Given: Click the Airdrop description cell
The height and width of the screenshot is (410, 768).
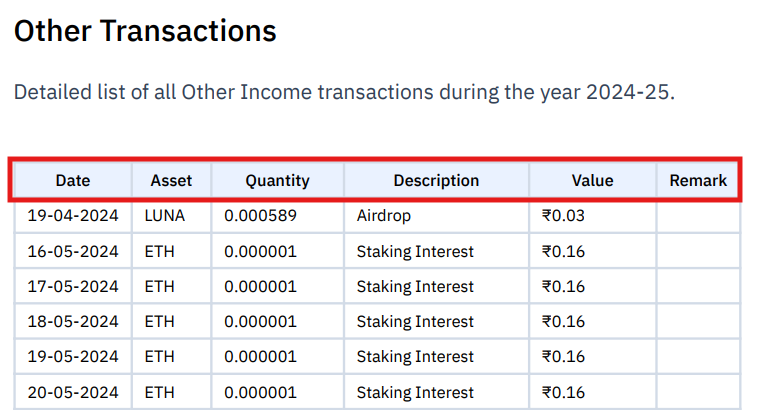Looking at the screenshot, I should [x=436, y=216].
